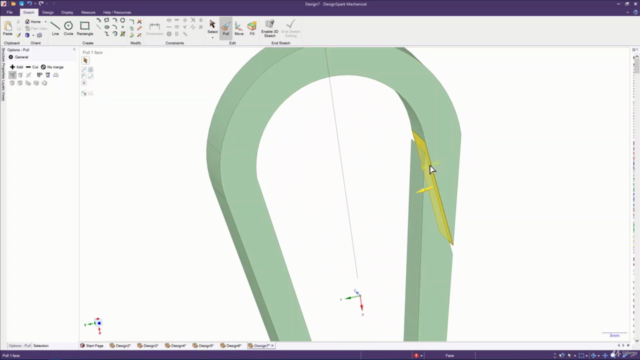Switch to the Design6 document tab
Viewport: 640px width, 360px height.
click(231, 346)
